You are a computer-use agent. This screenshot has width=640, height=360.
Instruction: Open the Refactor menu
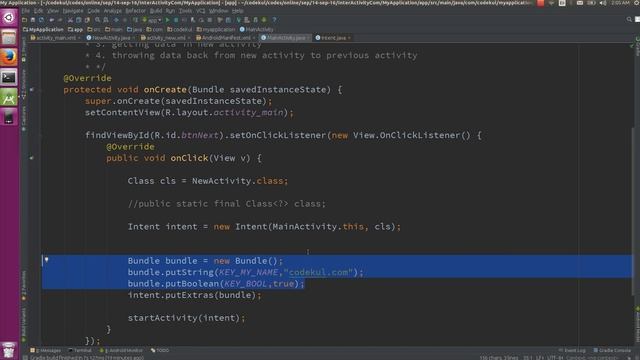135,11
